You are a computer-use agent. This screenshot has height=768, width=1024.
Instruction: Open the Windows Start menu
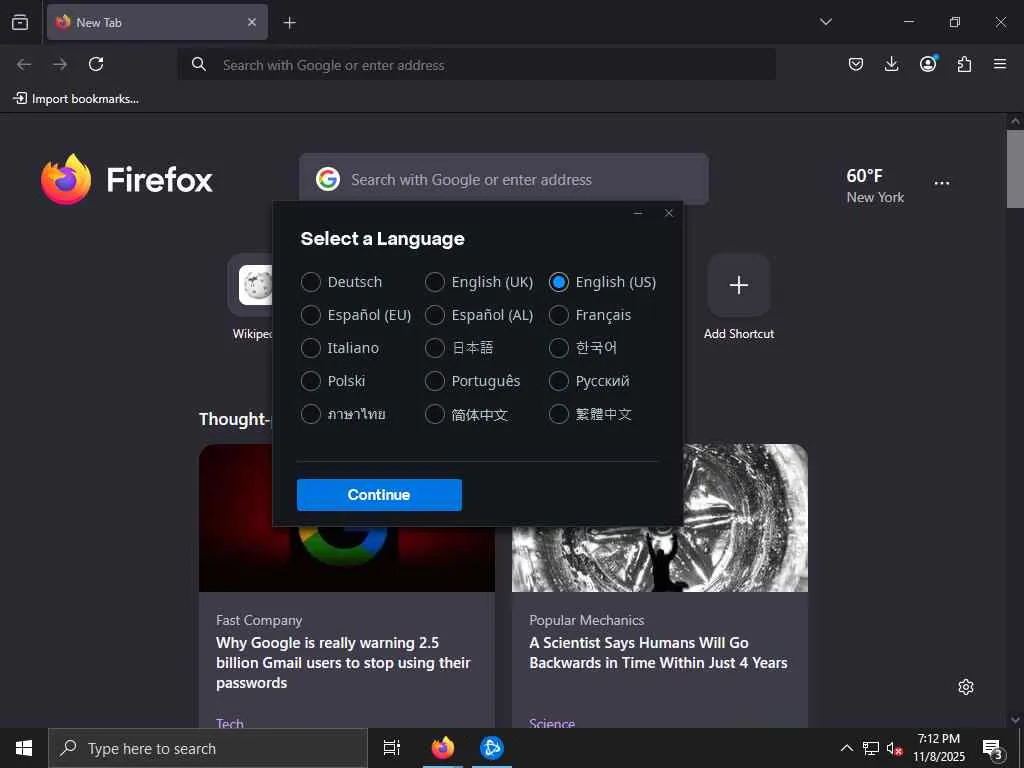pos(24,748)
